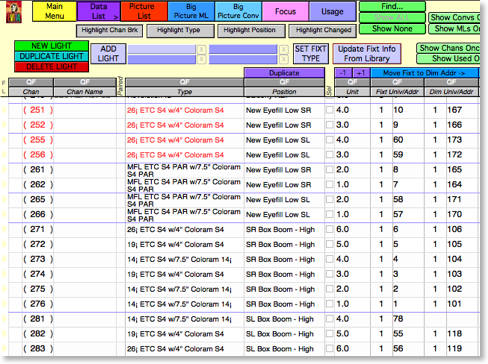Sort by the Unit column header
This screenshot has height=364, width=488.
[x=352, y=92]
